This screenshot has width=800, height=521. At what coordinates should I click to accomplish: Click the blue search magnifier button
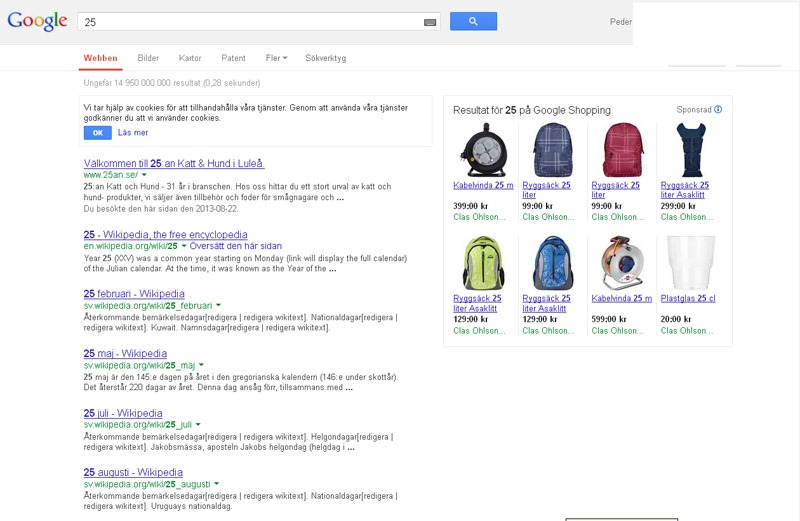point(473,21)
